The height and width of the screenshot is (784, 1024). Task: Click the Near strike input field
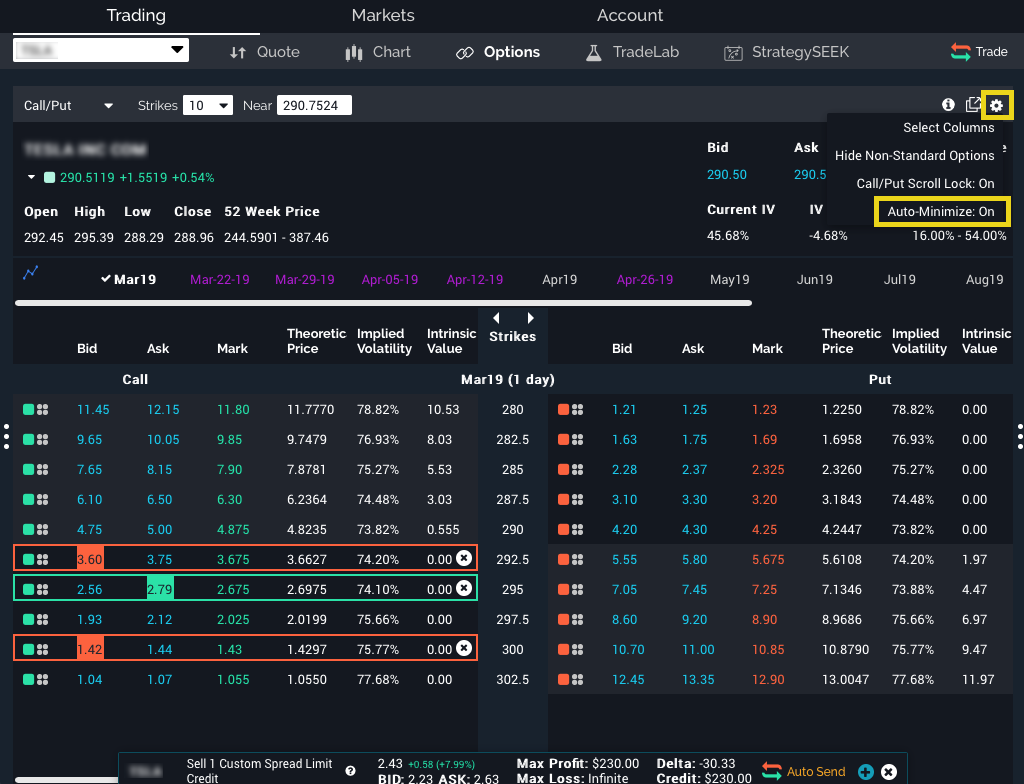[x=315, y=104]
